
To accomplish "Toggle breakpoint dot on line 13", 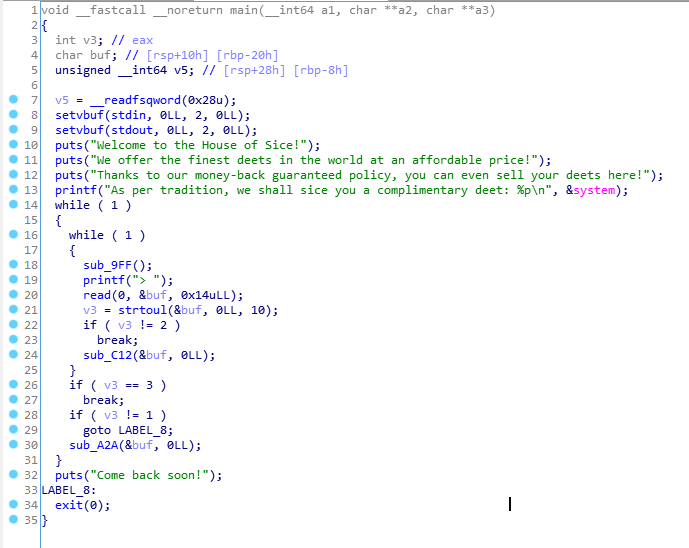I will (14, 189).
